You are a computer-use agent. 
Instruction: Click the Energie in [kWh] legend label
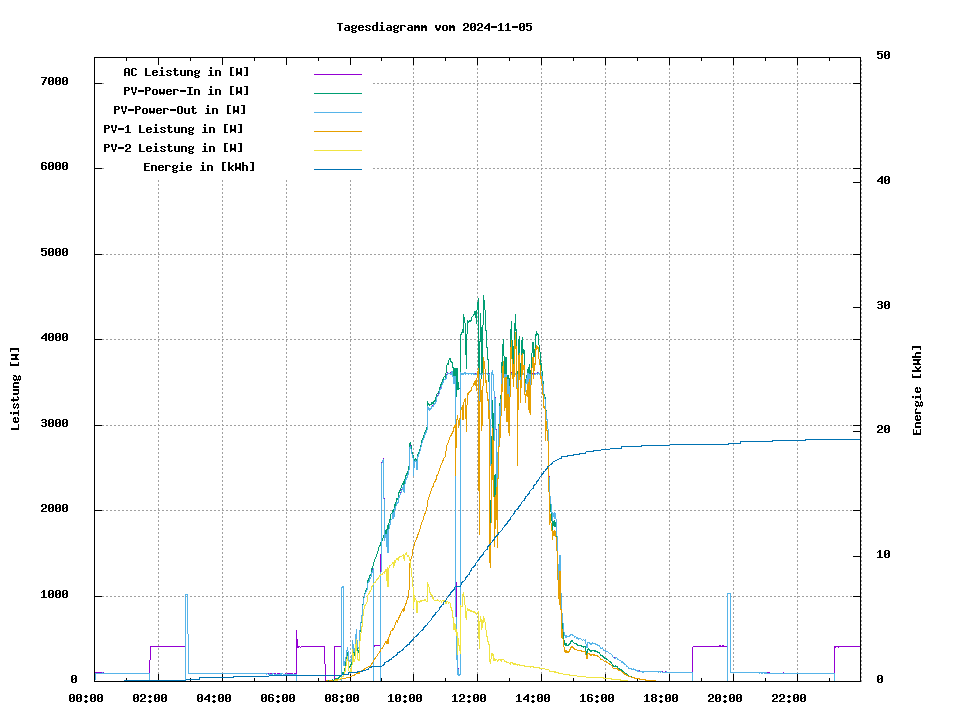[x=199, y=167]
